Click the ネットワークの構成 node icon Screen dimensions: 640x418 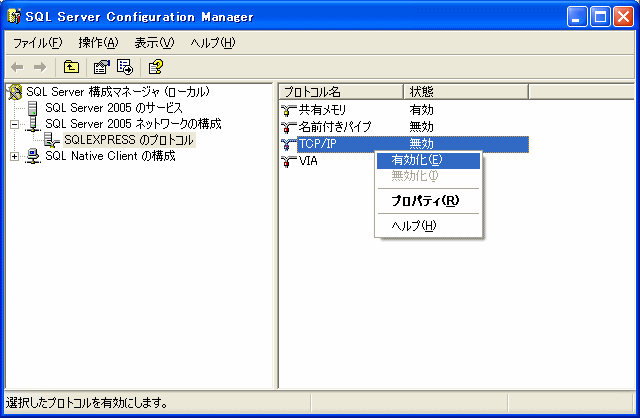(x=33, y=124)
